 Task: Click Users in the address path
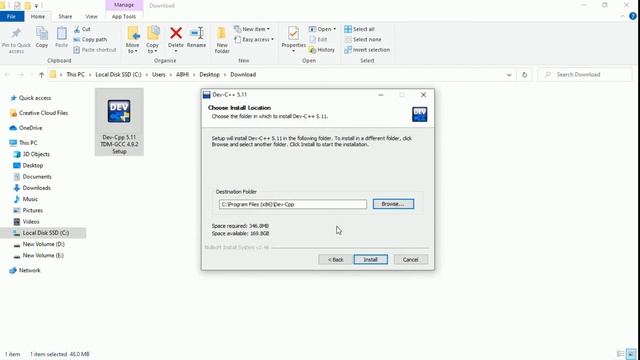(x=159, y=75)
